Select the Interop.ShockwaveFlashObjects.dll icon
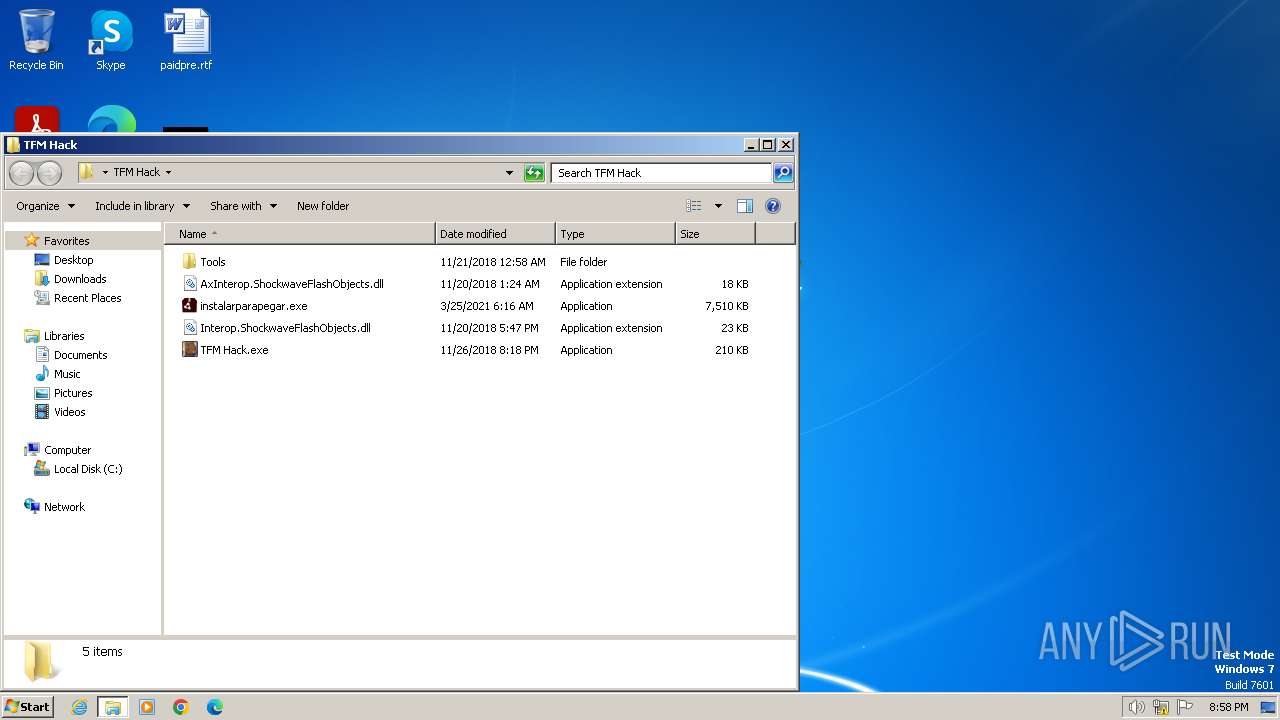 (190, 328)
